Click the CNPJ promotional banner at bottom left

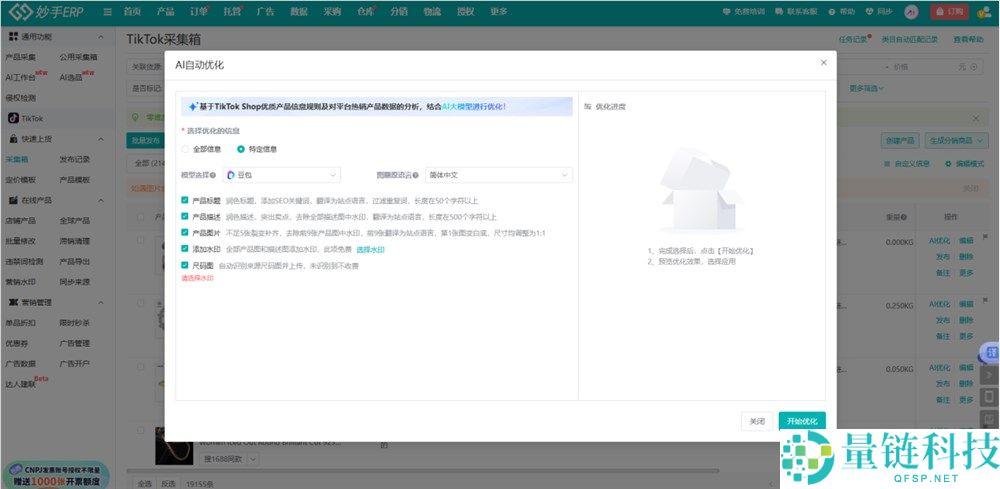56,475
